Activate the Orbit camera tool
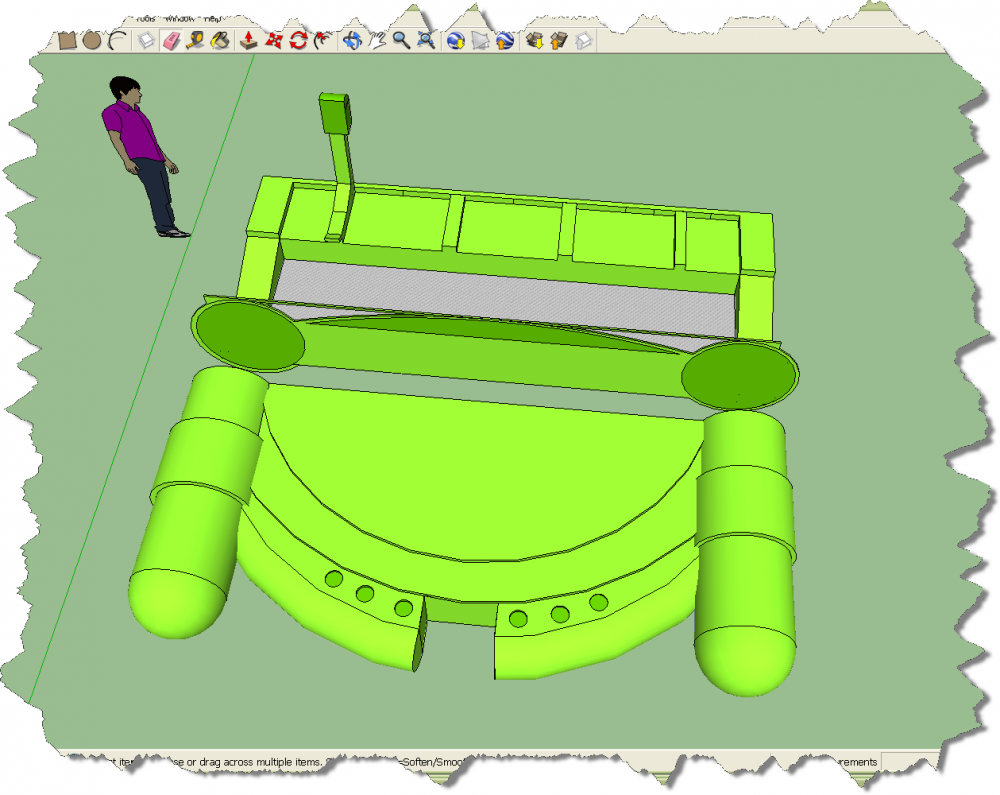Viewport: 1000px width, 795px height. click(x=352, y=41)
